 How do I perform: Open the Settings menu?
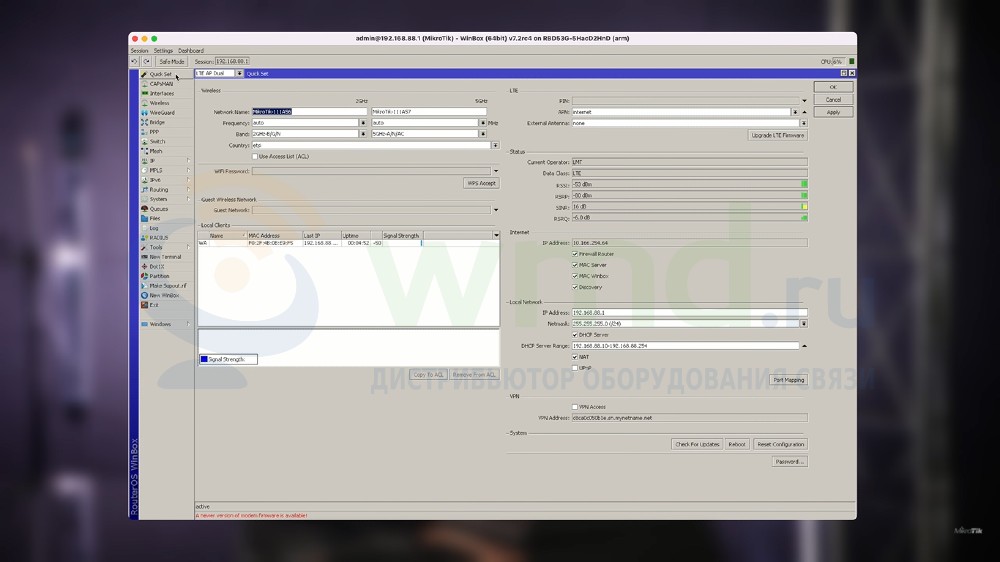tap(163, 50)
